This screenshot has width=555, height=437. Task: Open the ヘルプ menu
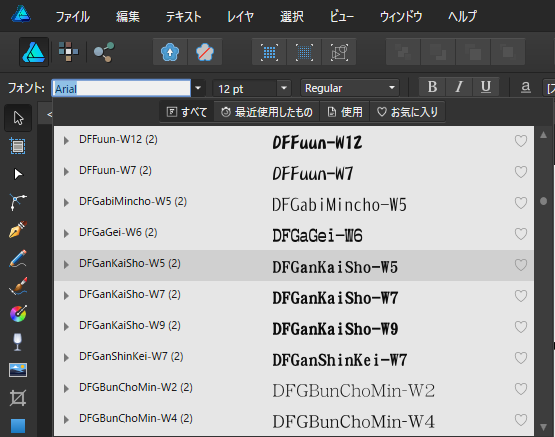coord(462,17)
